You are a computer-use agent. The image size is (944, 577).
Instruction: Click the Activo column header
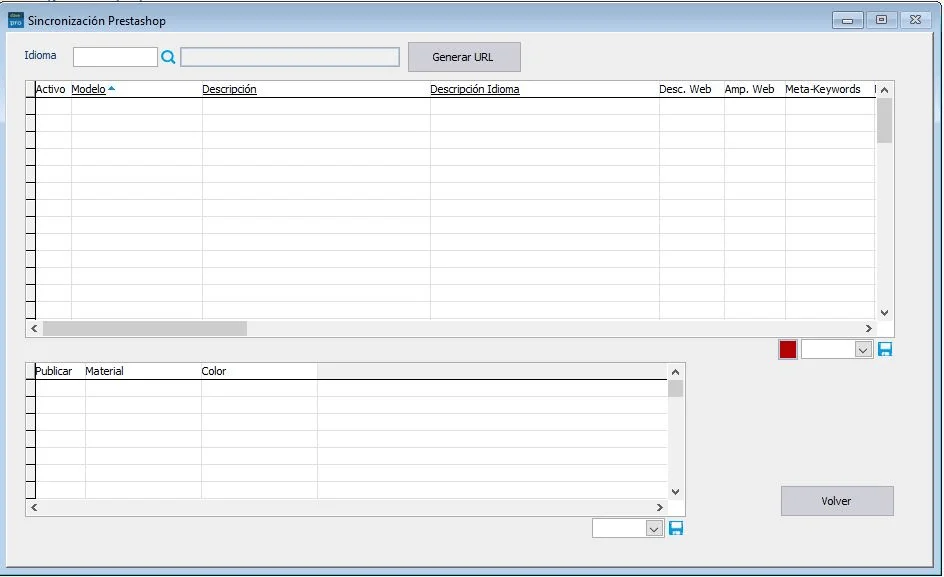pos(51,89)
